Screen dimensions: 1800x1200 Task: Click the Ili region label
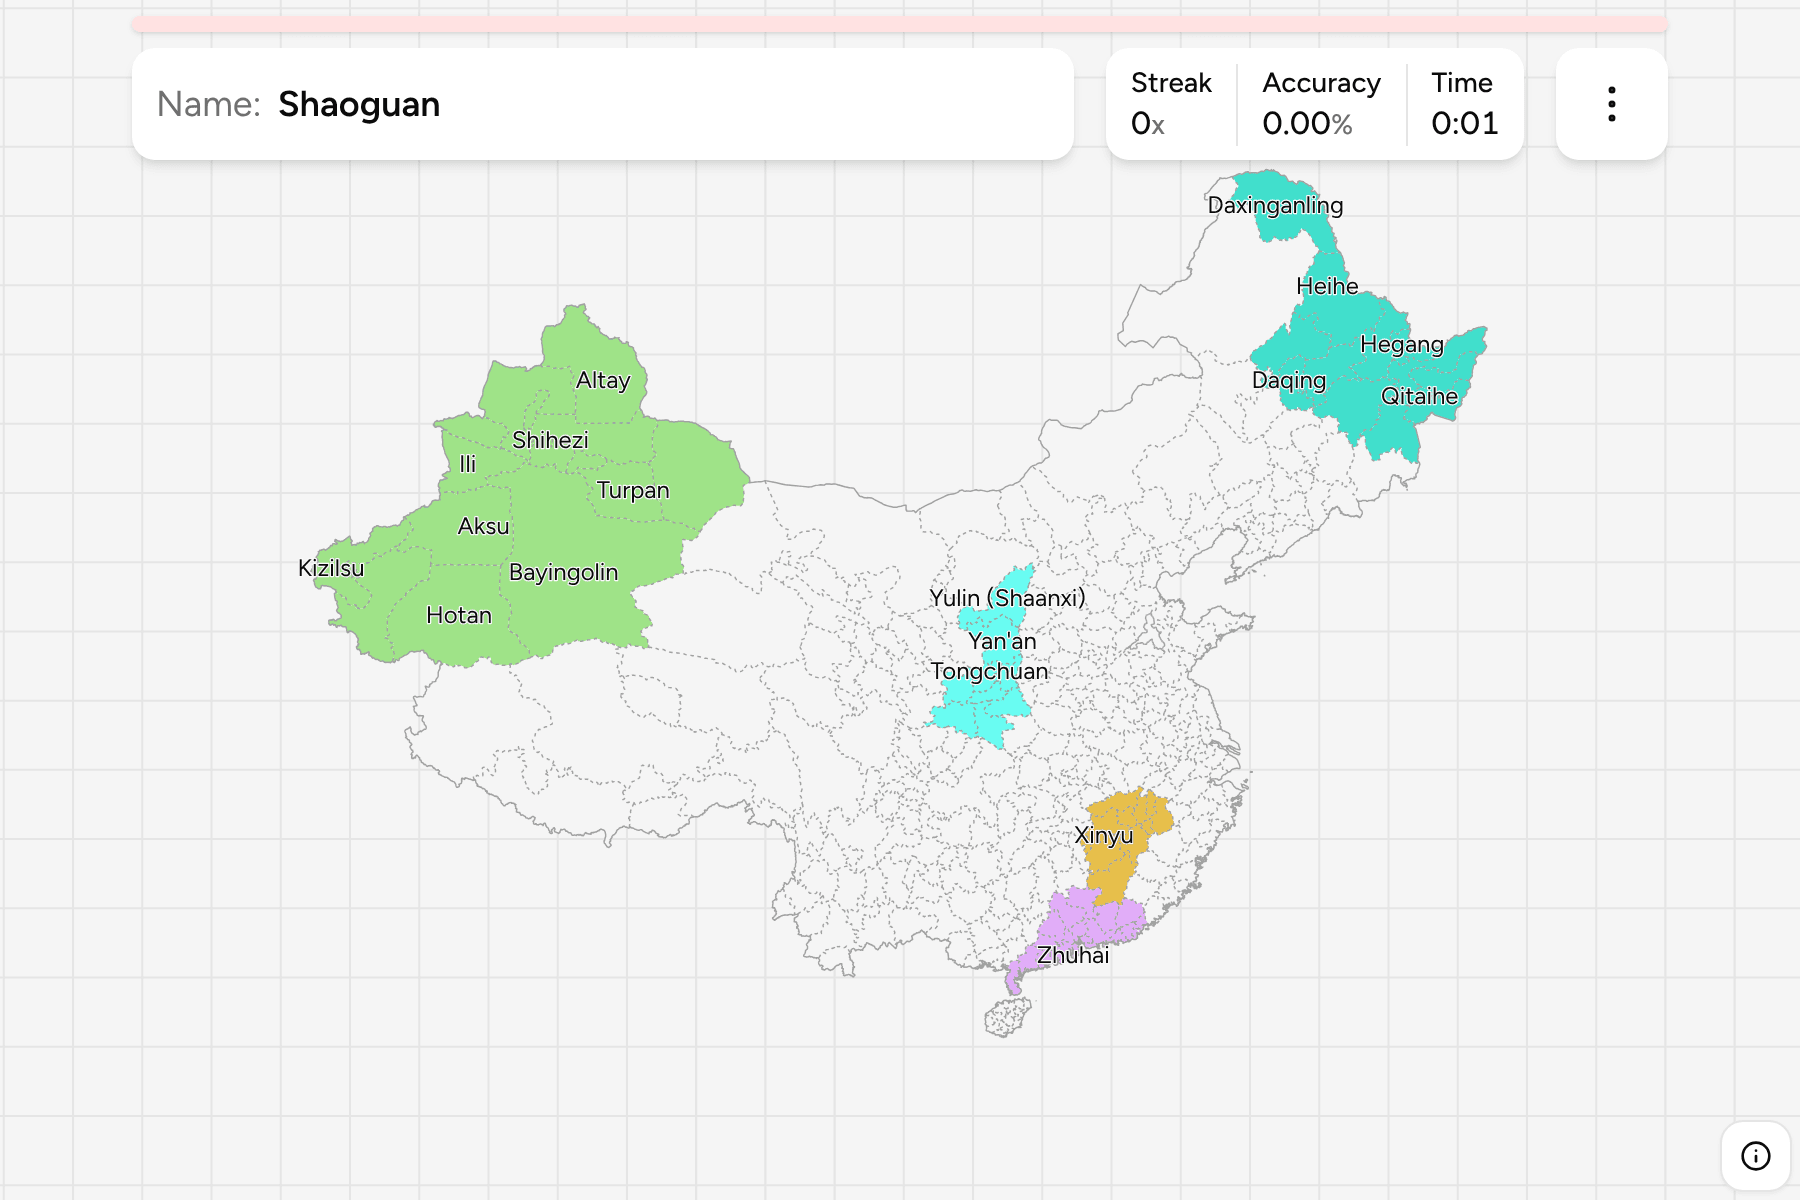(467, 464)
